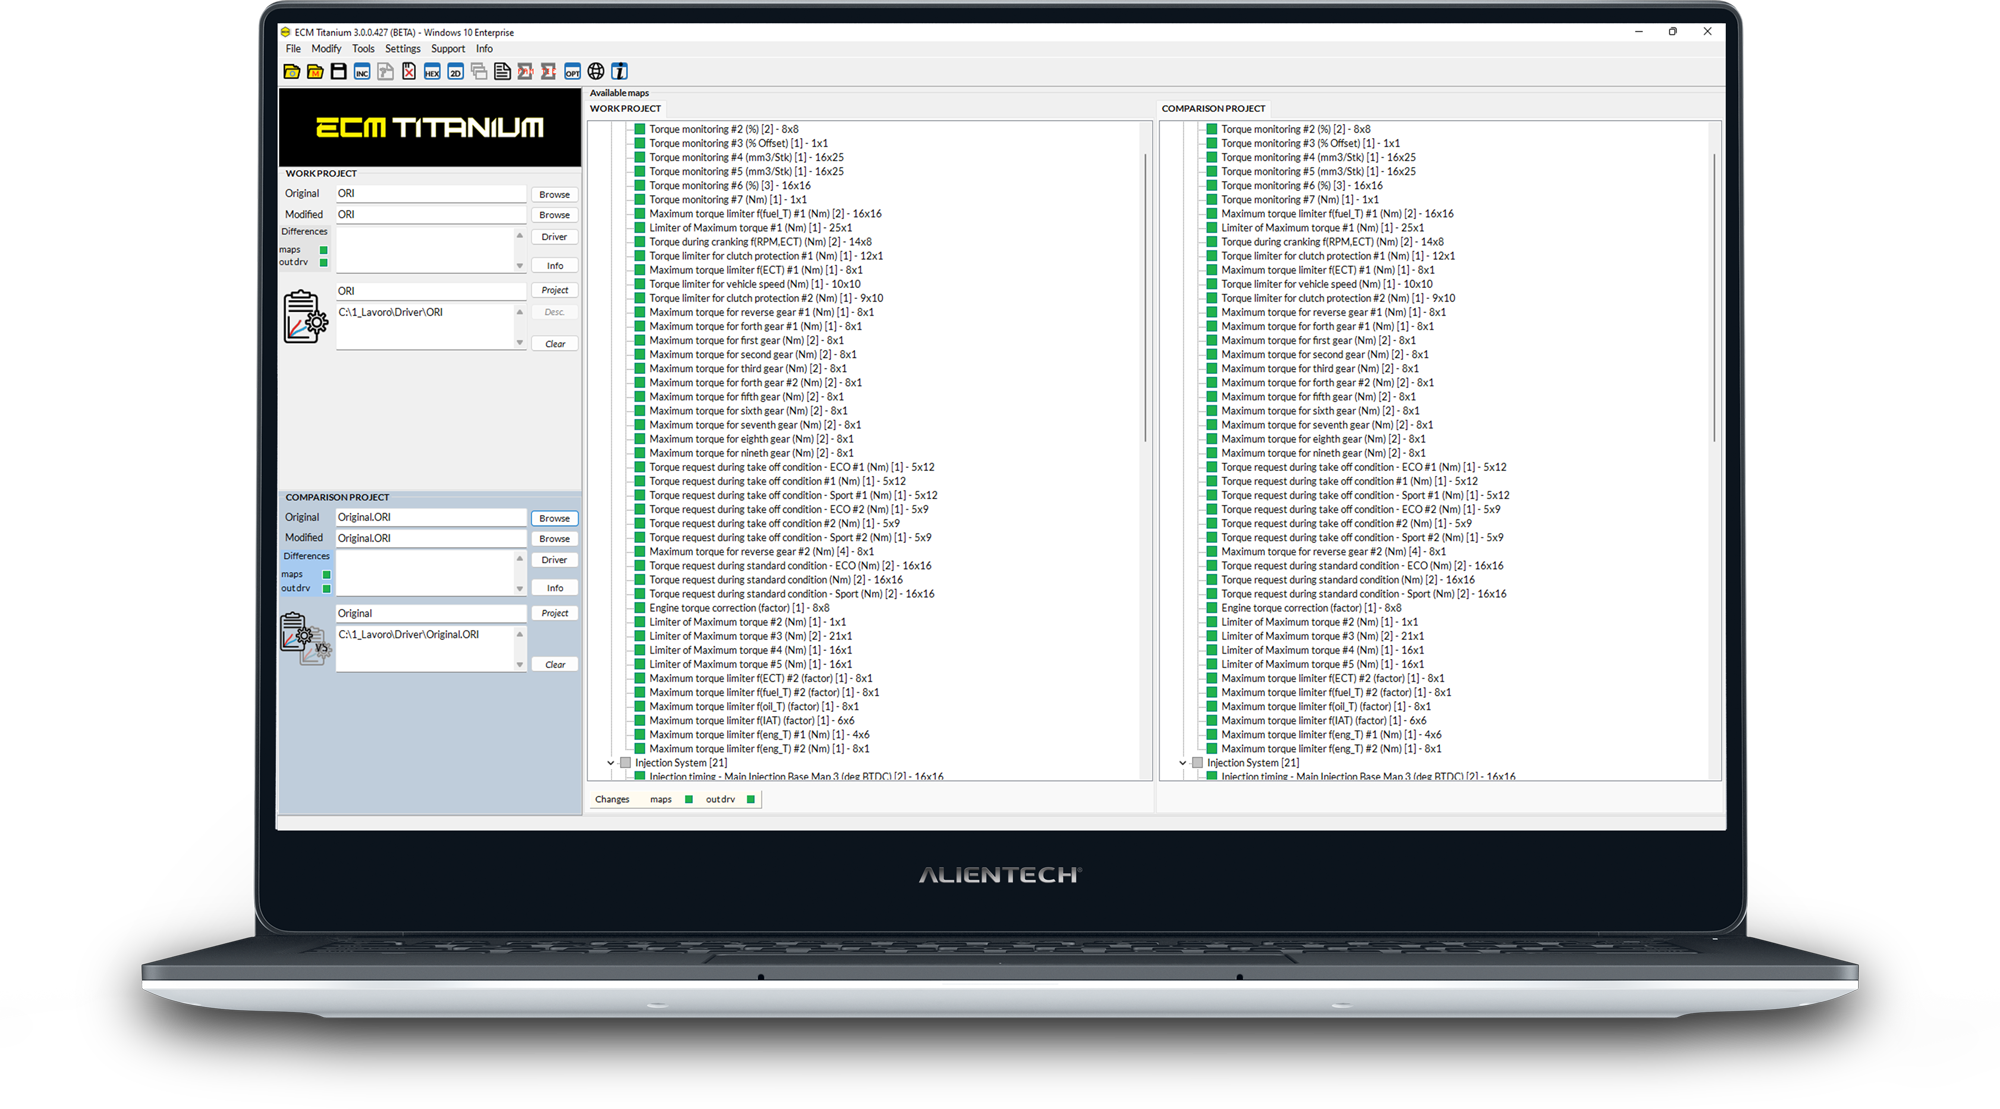The image size is (2000, 1109).
Task: Collapse Injection System group in Work Project tree
Action: tap(611, 763)
